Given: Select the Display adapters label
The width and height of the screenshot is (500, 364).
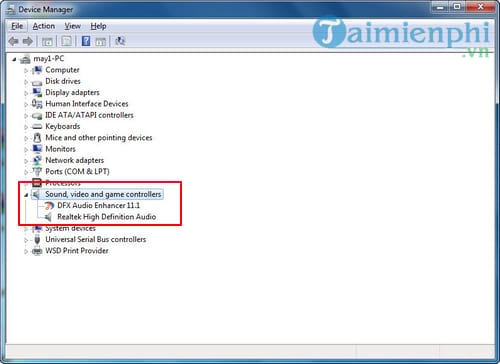Looking at the screenshot, I should pyautogui.click(x=72, y=93).
